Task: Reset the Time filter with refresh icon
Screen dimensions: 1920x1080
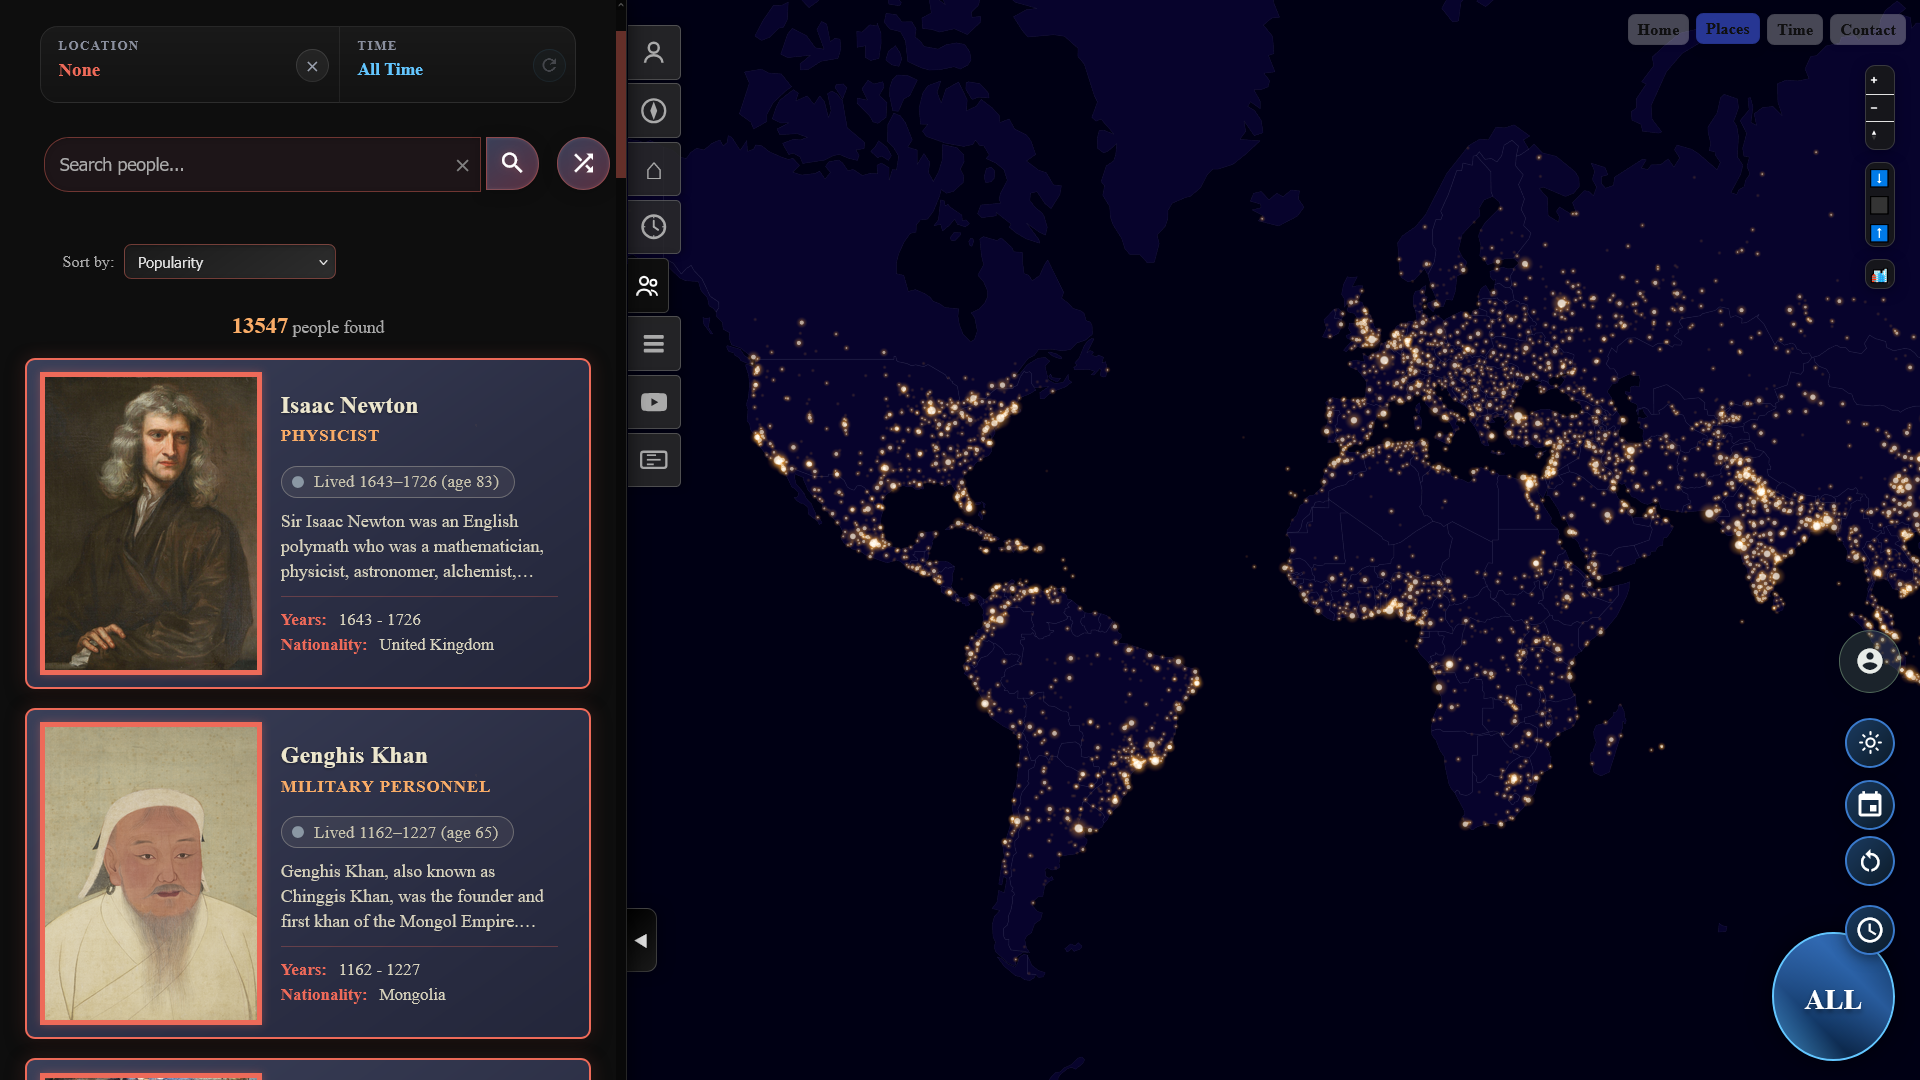Action: point(549,66)
